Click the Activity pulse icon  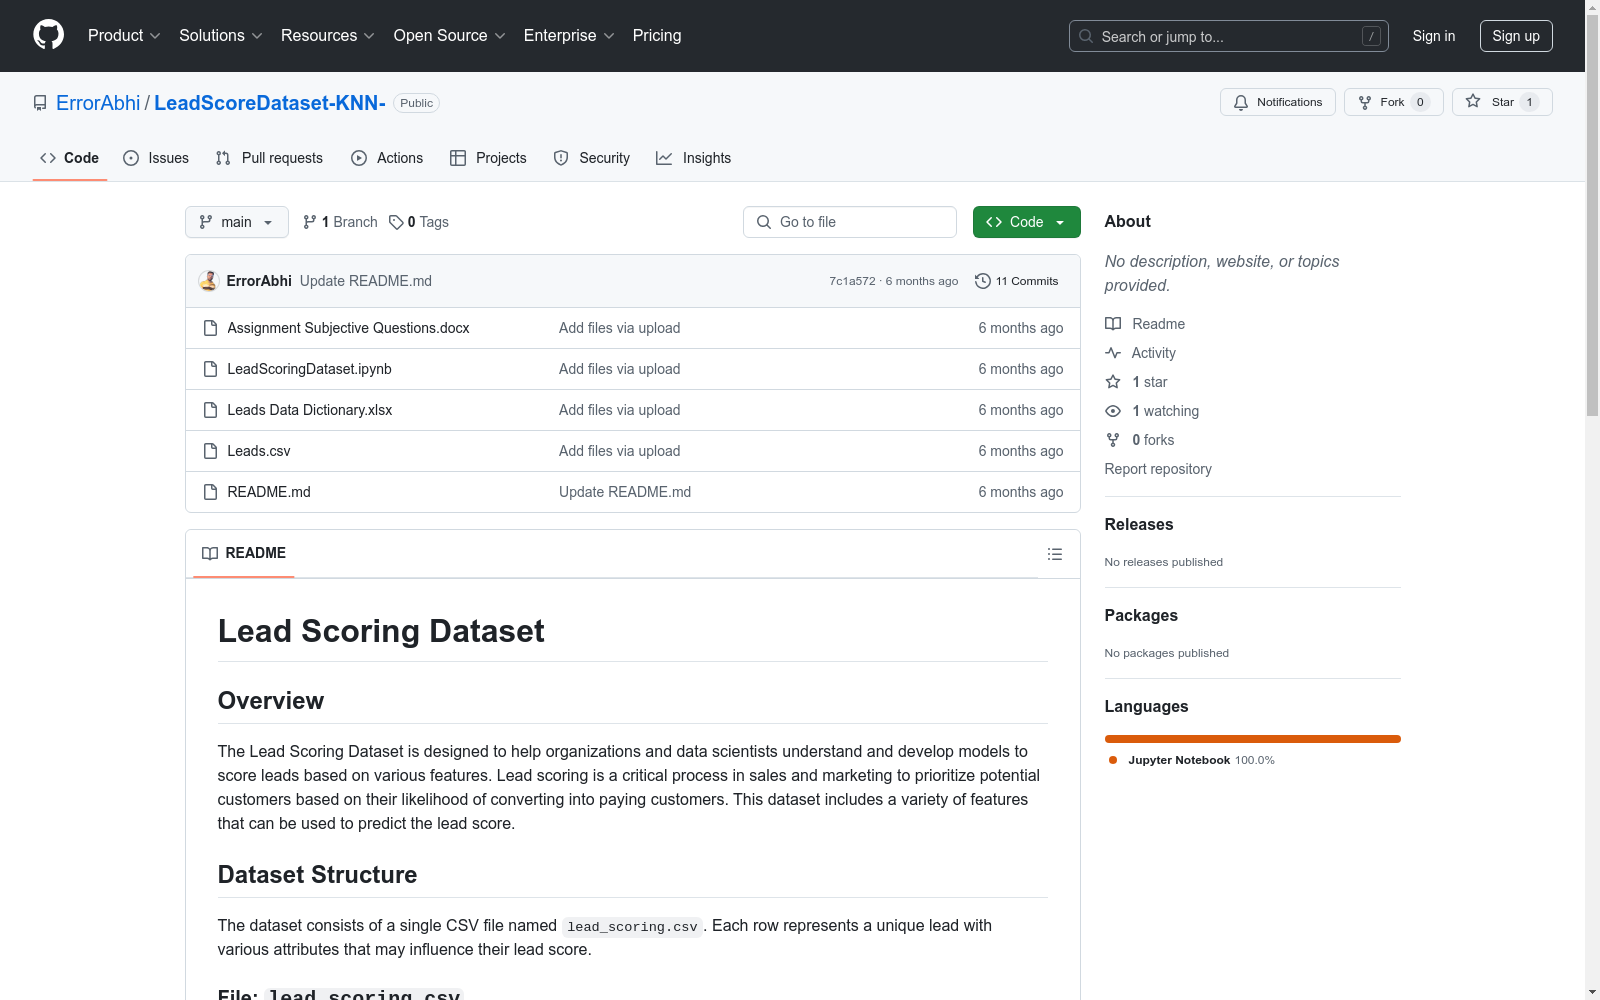point(1113,353)
